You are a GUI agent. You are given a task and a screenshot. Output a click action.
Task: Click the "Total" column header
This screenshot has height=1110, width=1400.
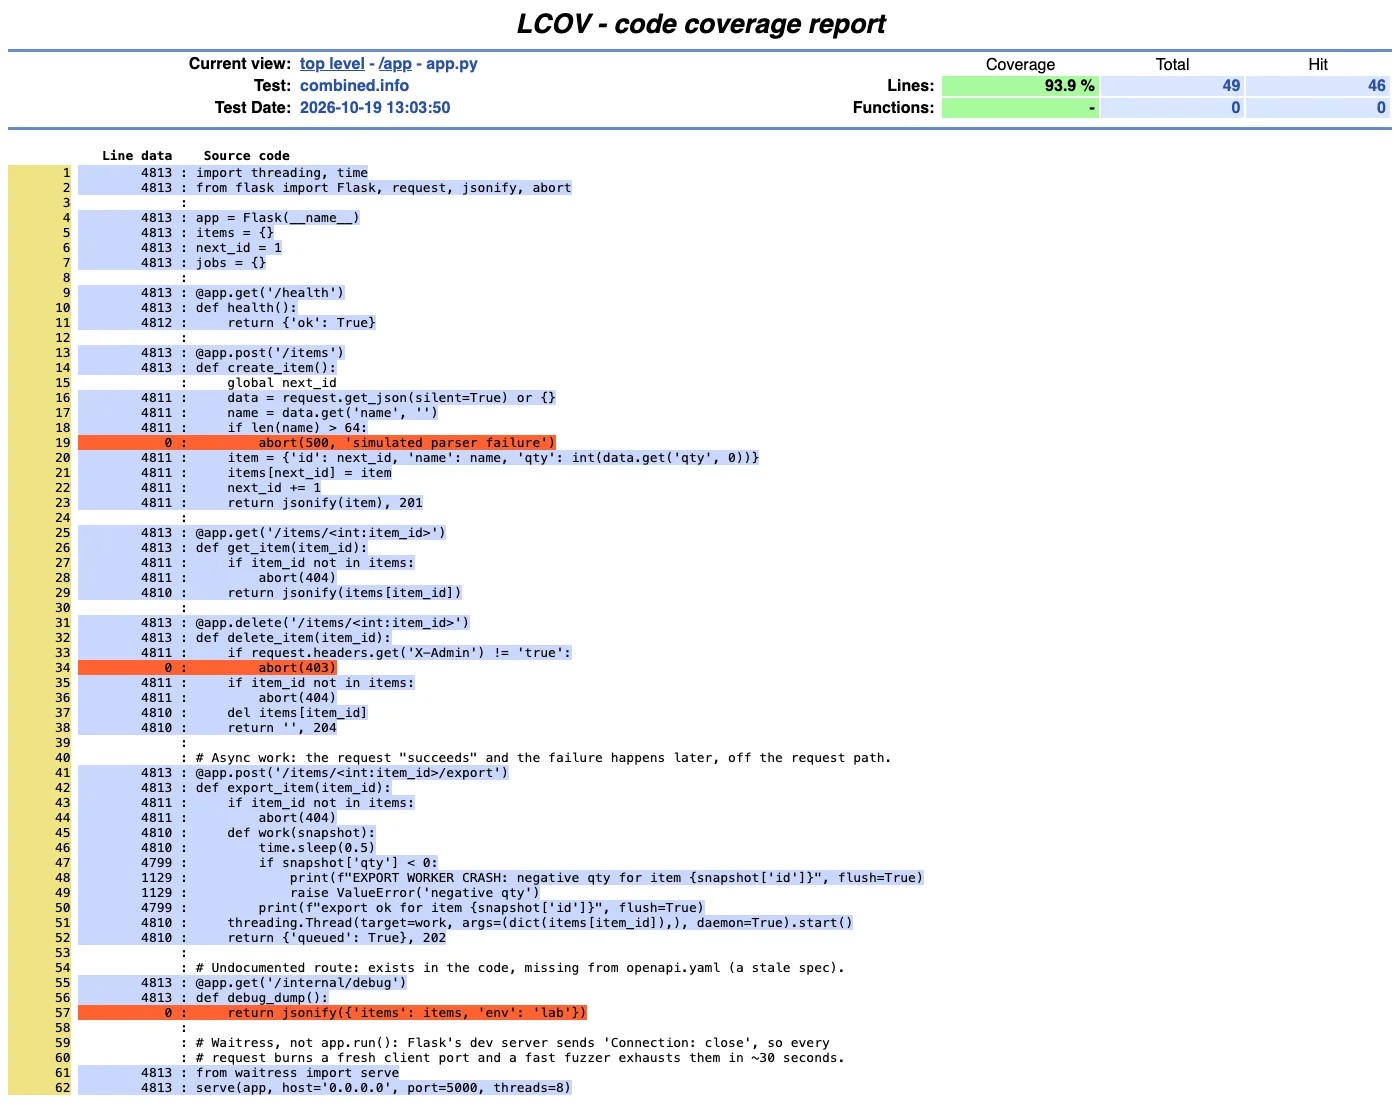click(x=1172, y=64)
